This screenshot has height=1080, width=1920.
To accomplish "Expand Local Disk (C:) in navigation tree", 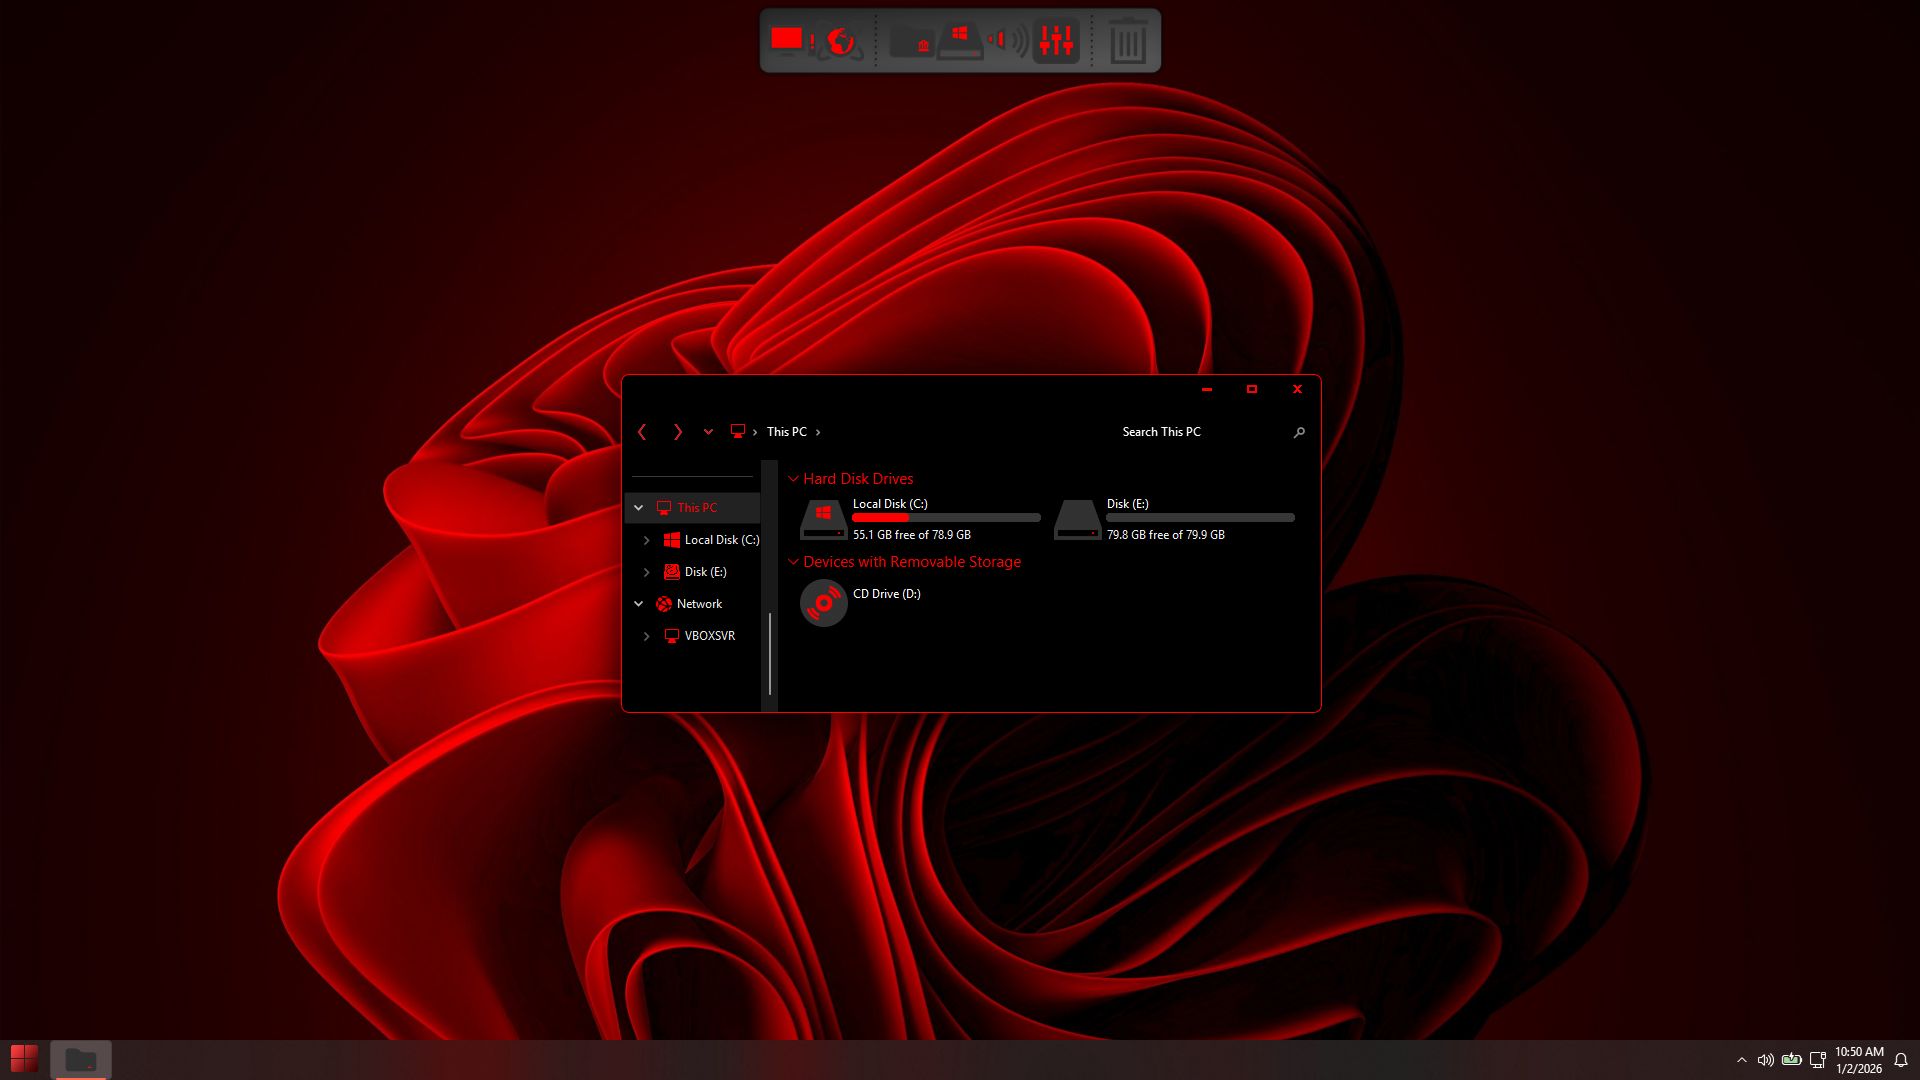I will [646, 540].
